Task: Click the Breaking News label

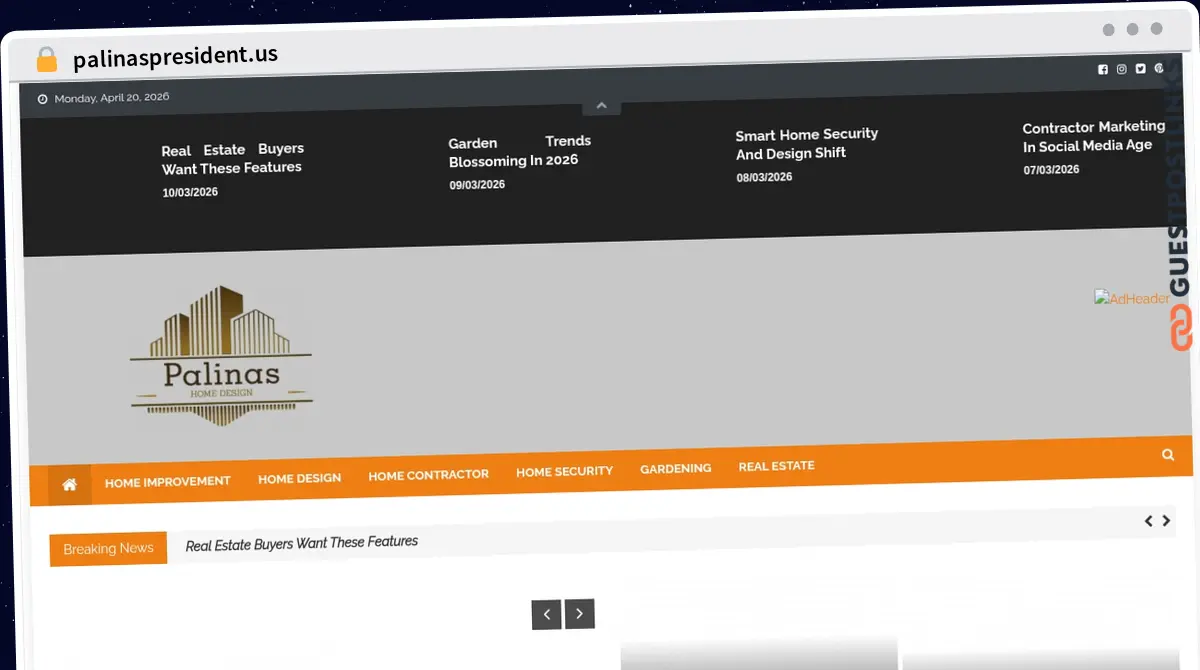Action: coord(108,549)
